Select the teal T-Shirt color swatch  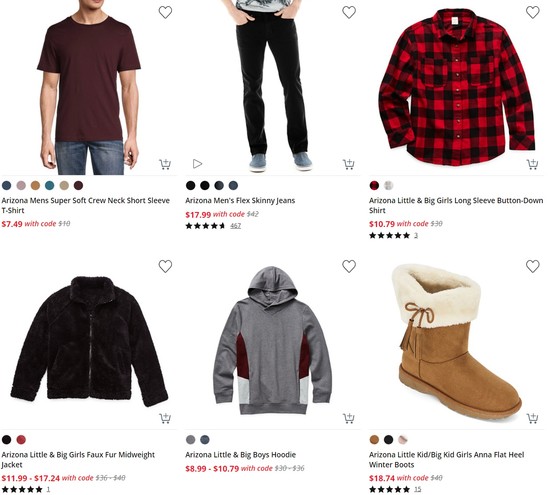pyautogui.click(x=49, y=185)
